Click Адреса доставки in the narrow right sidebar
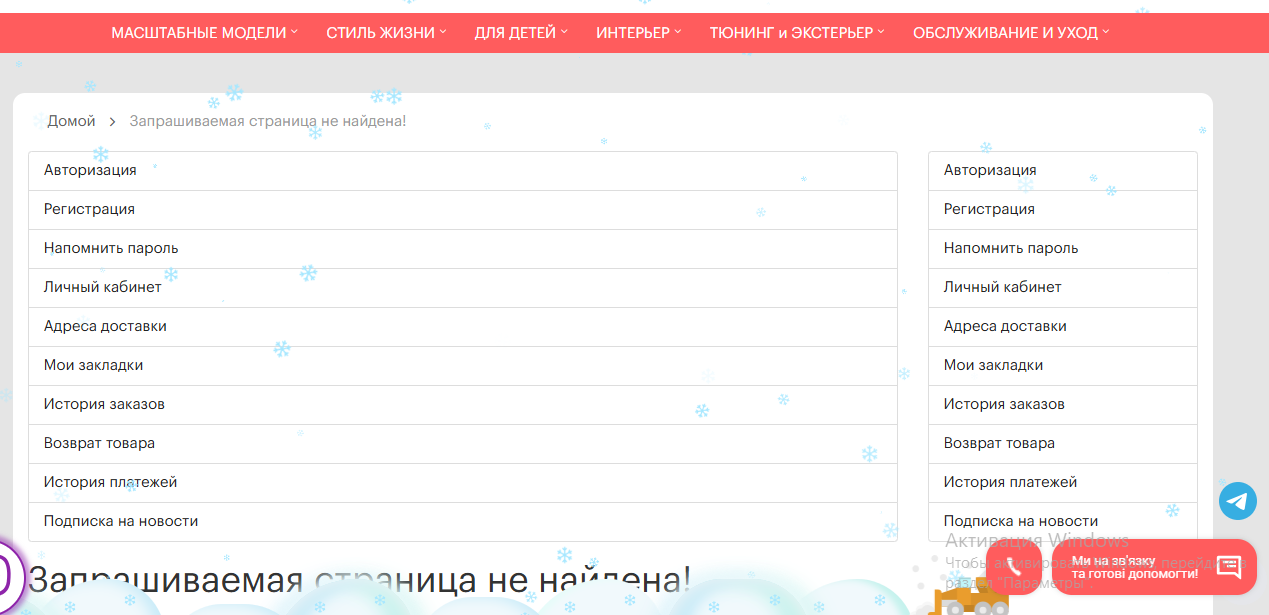Screen dimensions: 1269x615 [x=1063, y=327]
